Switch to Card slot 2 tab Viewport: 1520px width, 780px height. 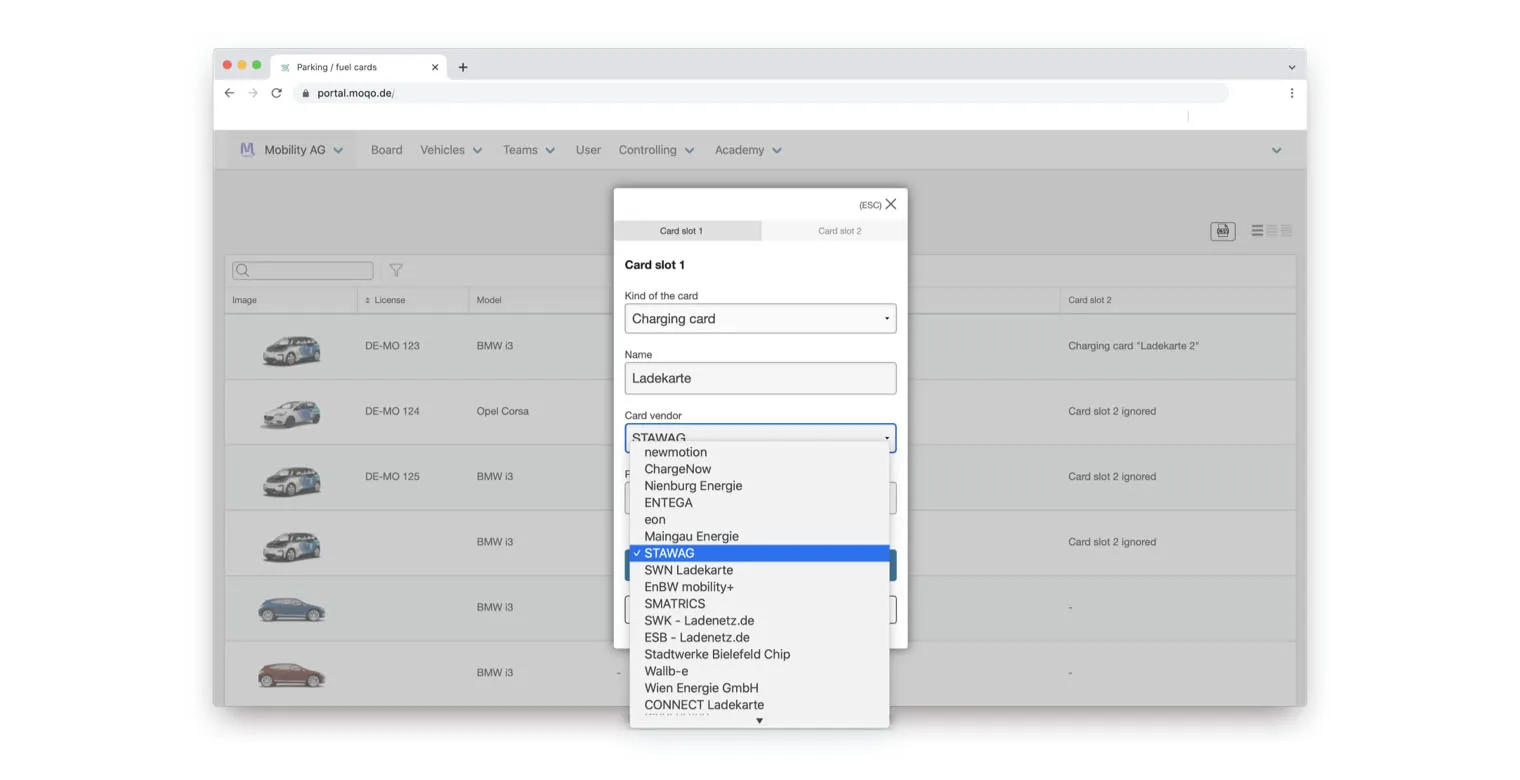click(839, 231)
